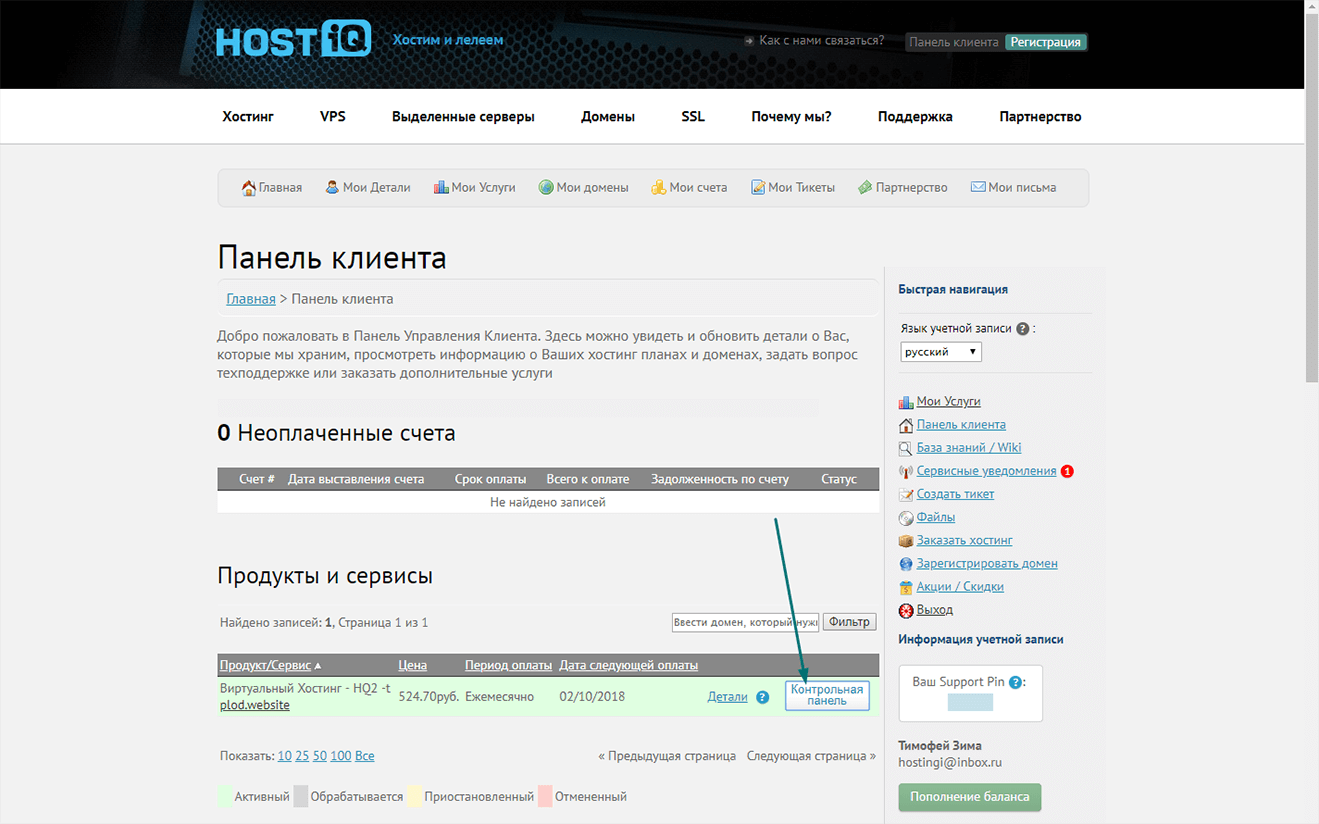This screenshot has width=1319, height=824.
Task: Sort by Цена column header
Action: 413,665
